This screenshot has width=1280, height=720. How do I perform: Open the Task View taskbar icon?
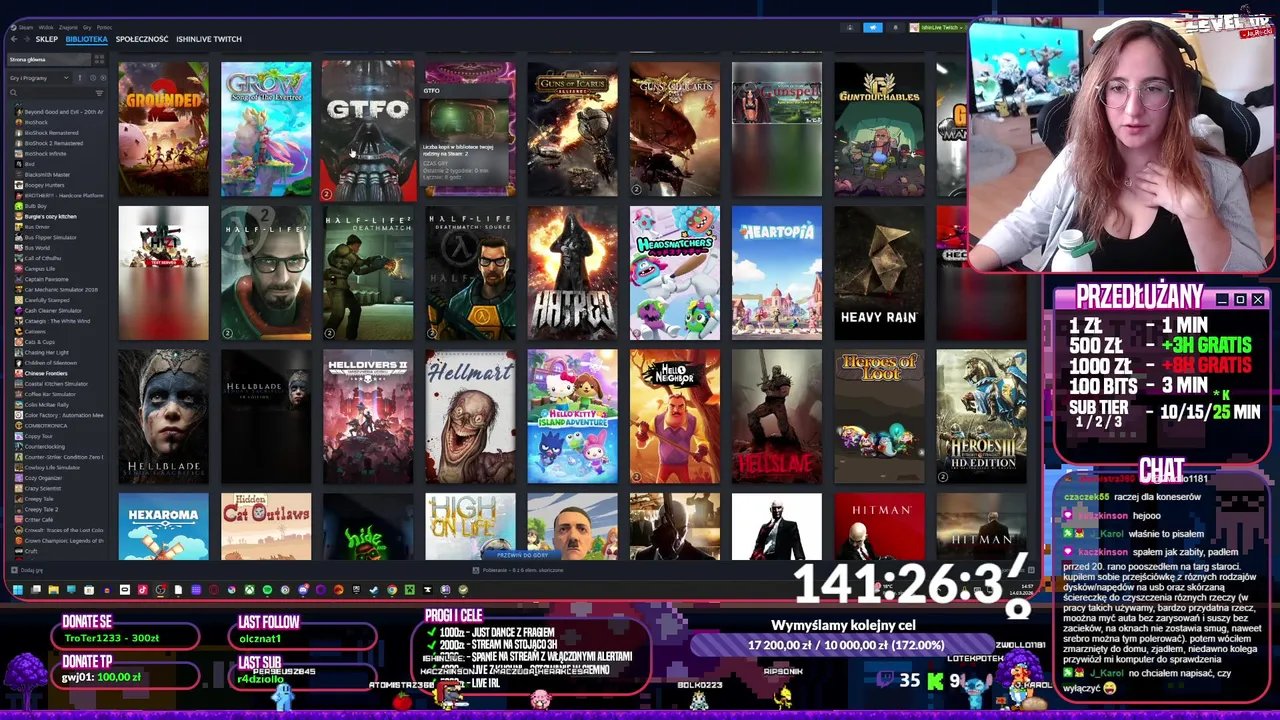[x=36, y=590]
